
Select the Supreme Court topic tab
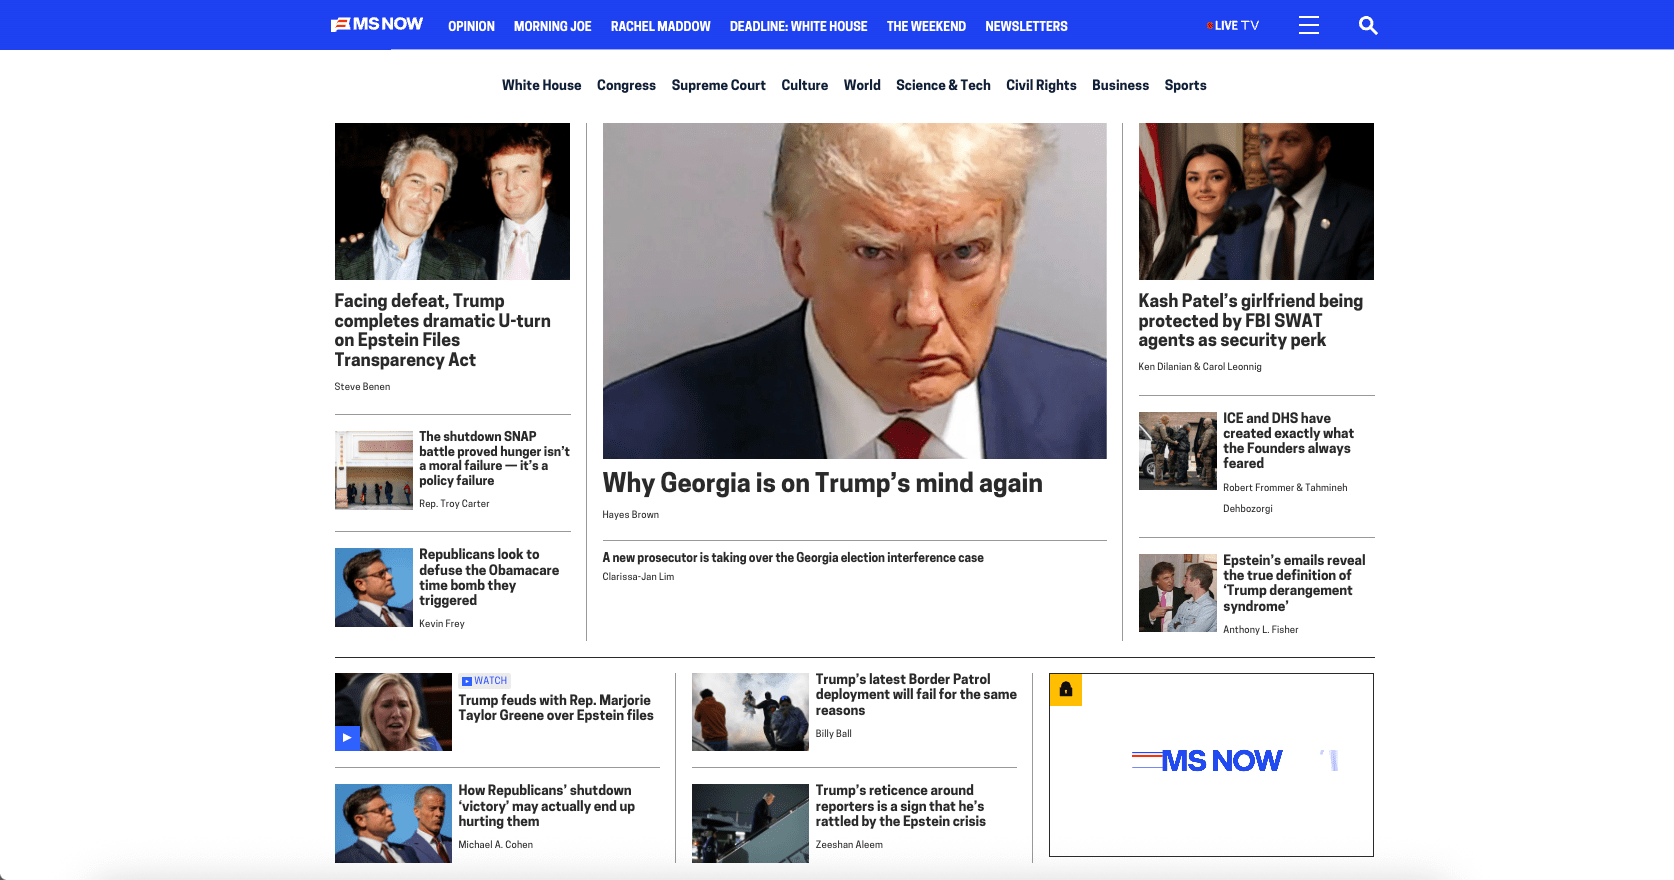718,85
